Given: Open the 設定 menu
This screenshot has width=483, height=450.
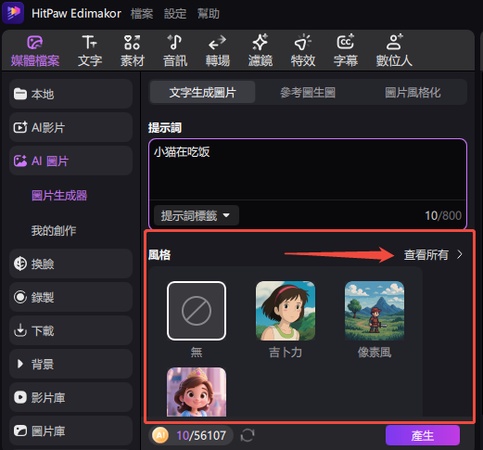Looking at the screenshot, I should click(175, 14).
